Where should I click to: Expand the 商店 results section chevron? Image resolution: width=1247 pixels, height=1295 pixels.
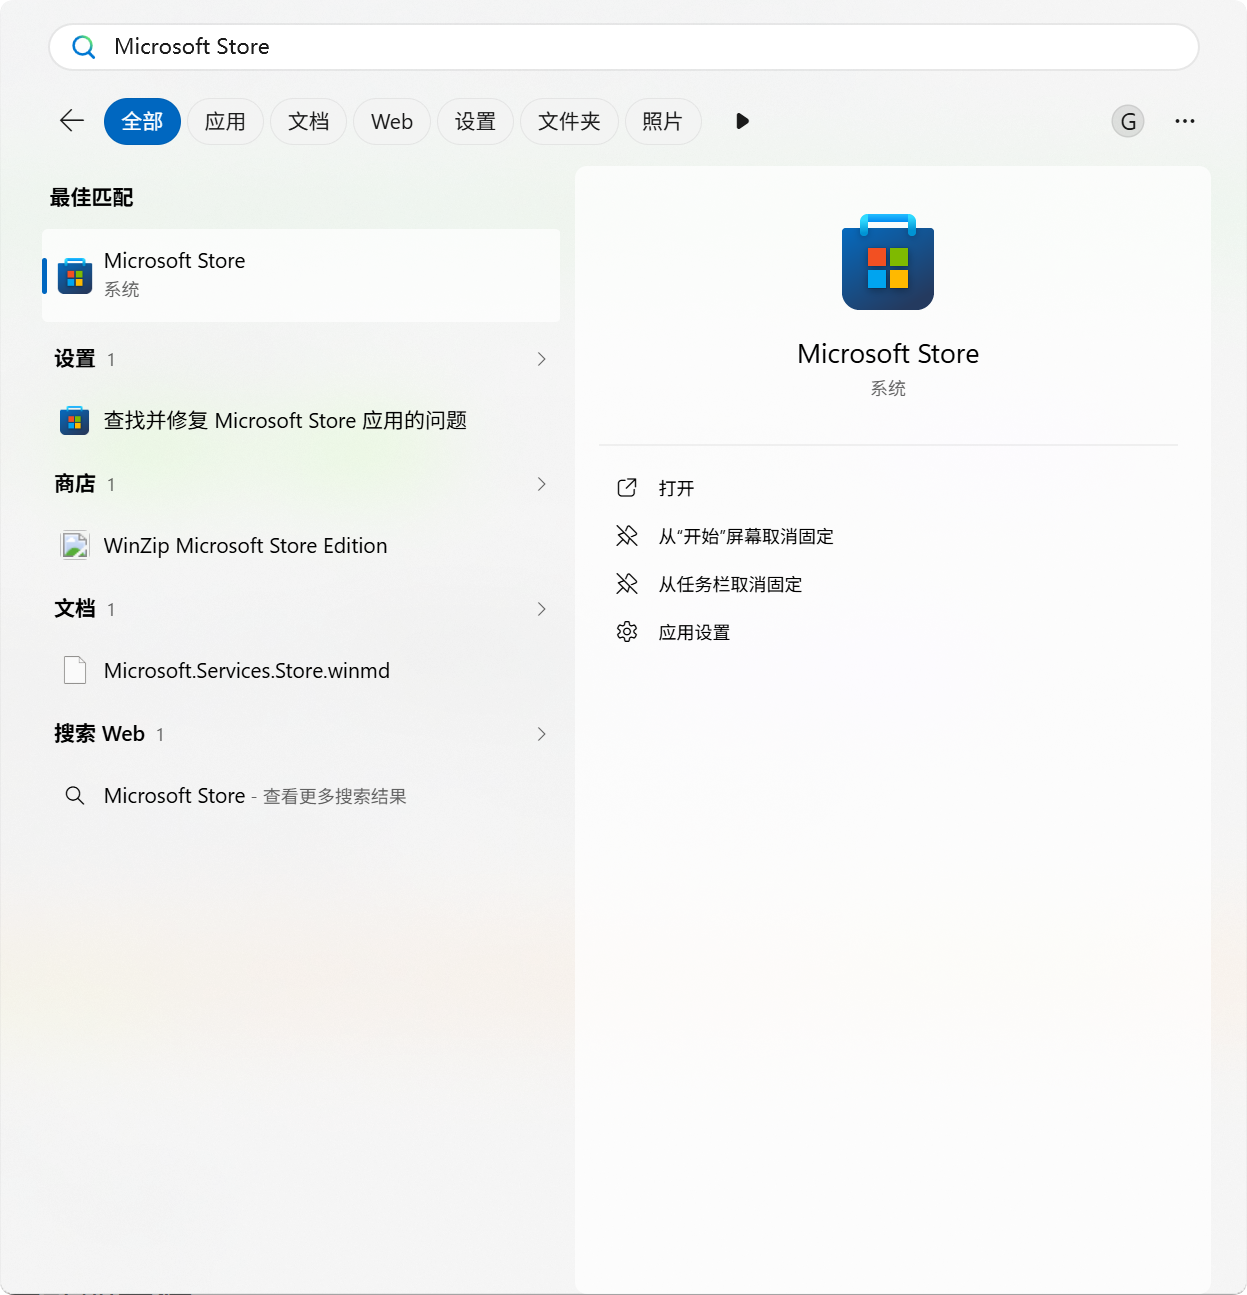[x=541, y=484]
